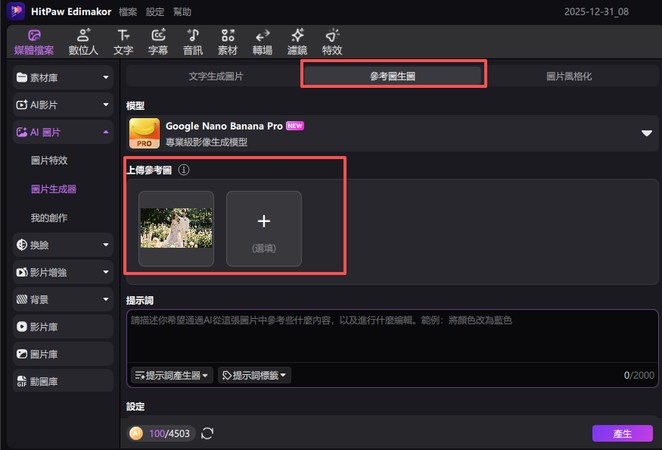Select the uploaded wedding reference thumbnail
This screenshot has height=450, width=662.
(176, 228)
